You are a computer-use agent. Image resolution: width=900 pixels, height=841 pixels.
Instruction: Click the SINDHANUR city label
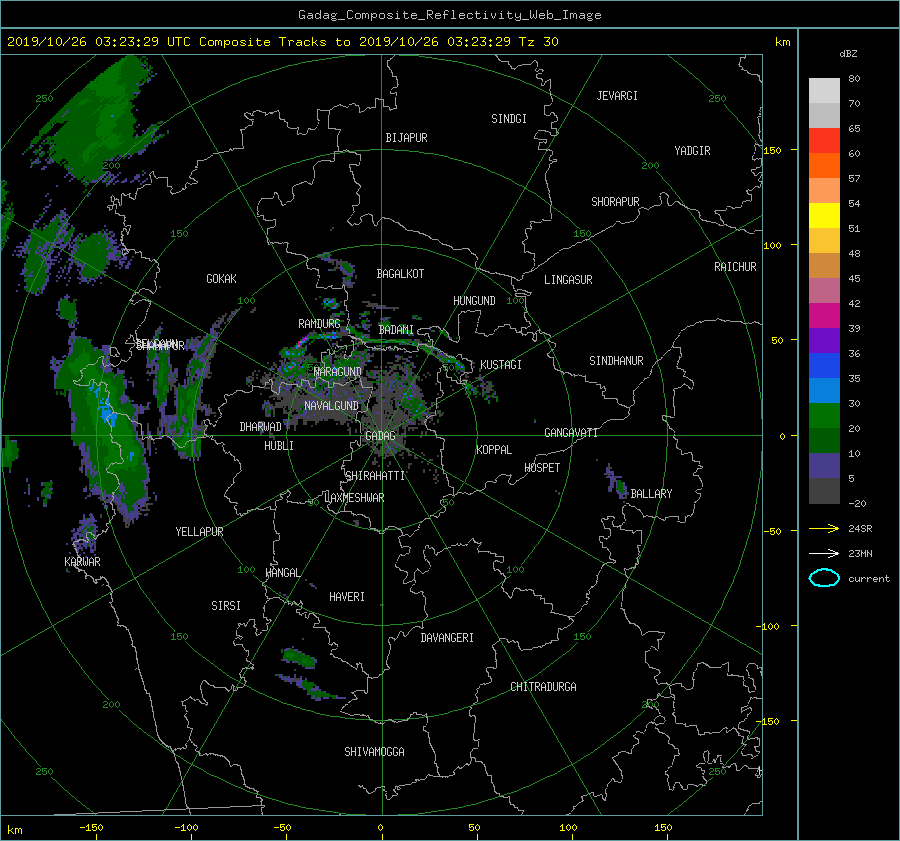[616, 361]
